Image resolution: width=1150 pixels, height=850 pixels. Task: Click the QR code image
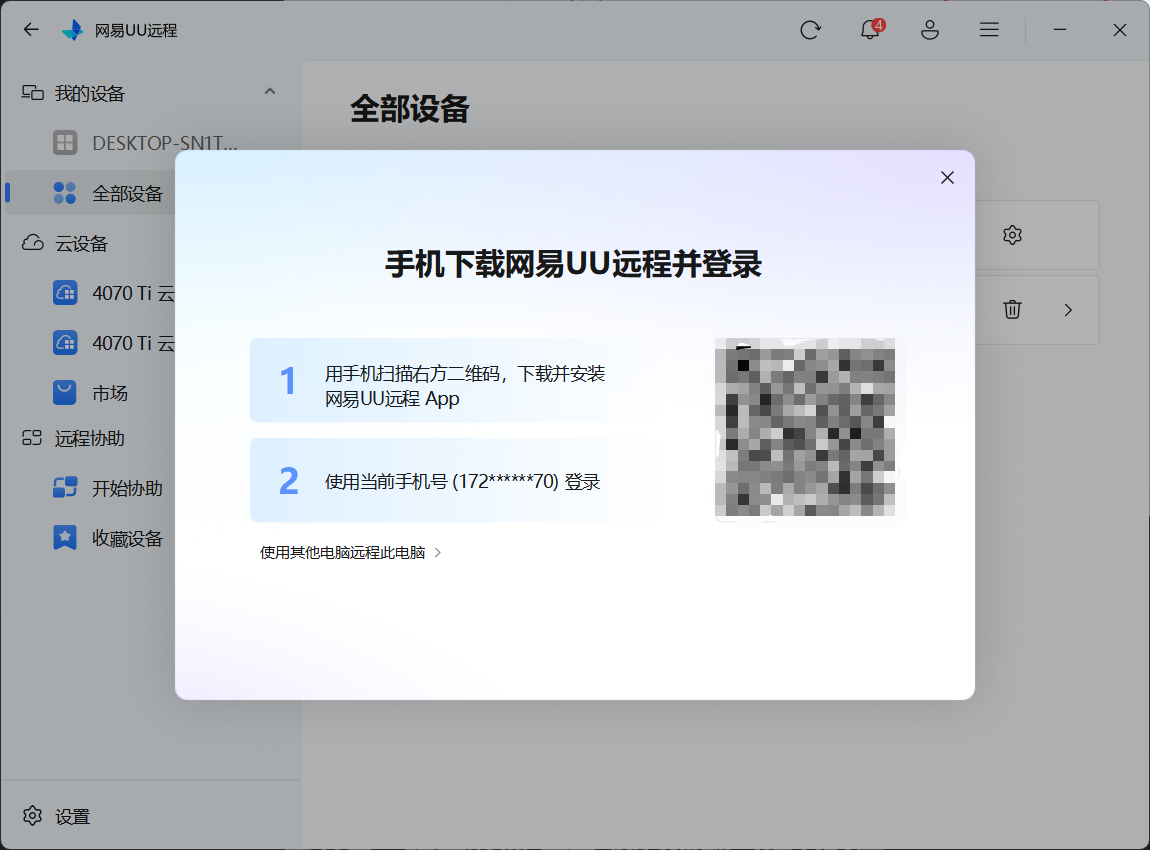pyautogui.click(x=805, y=428)
